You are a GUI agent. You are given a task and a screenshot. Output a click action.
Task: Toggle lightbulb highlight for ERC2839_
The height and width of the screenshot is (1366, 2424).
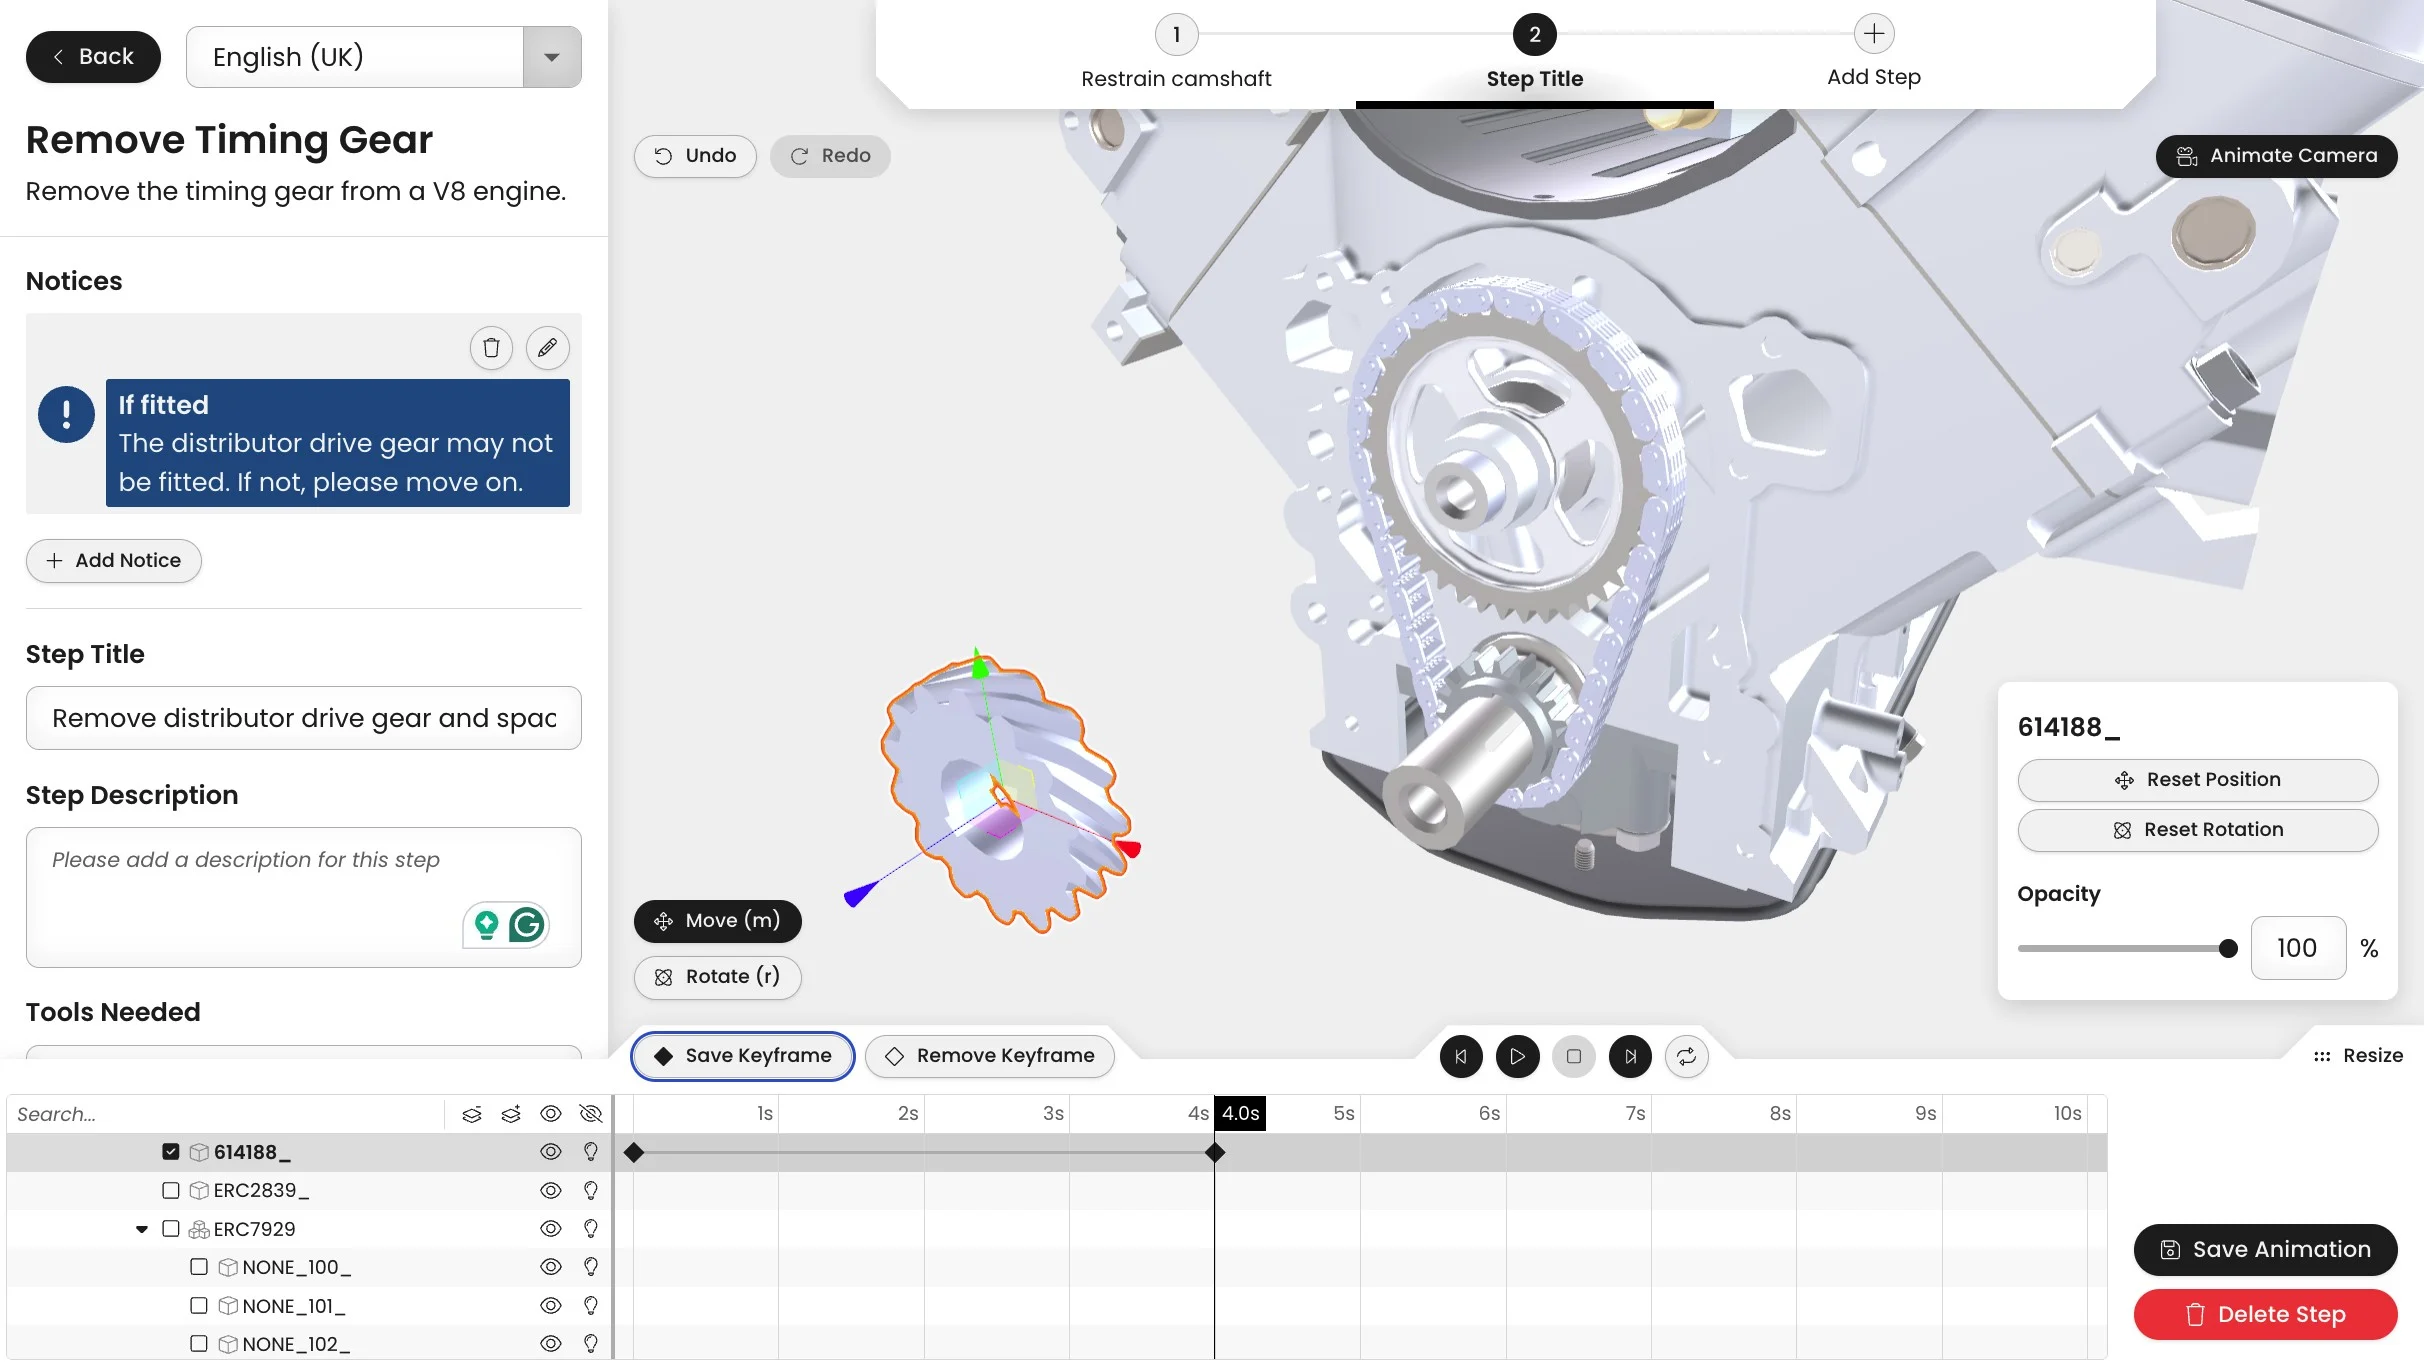[591, 1190]
